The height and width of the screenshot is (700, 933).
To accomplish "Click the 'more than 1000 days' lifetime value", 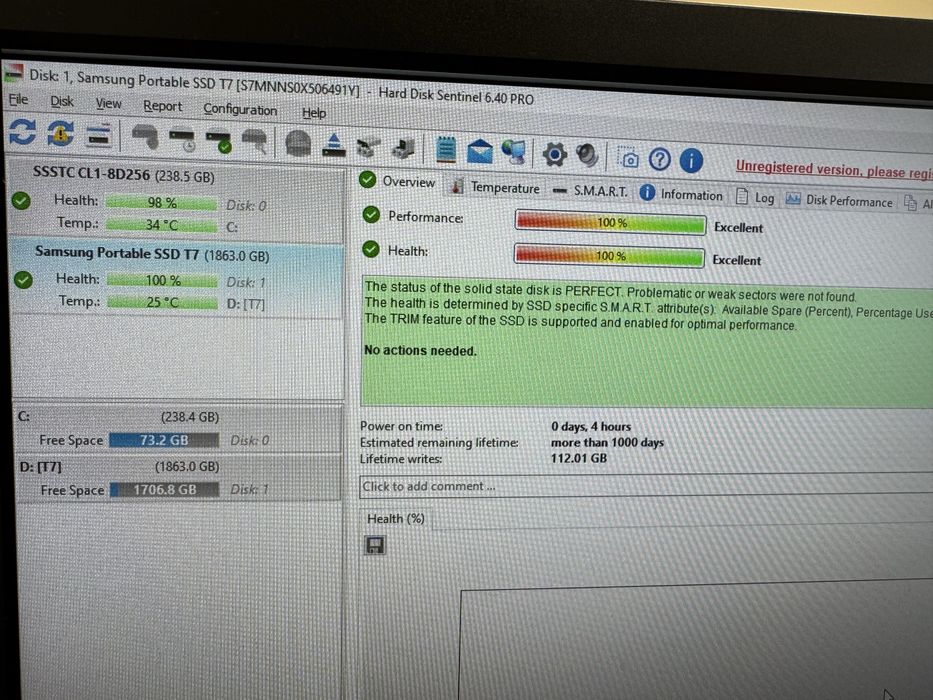I will 607,442.
